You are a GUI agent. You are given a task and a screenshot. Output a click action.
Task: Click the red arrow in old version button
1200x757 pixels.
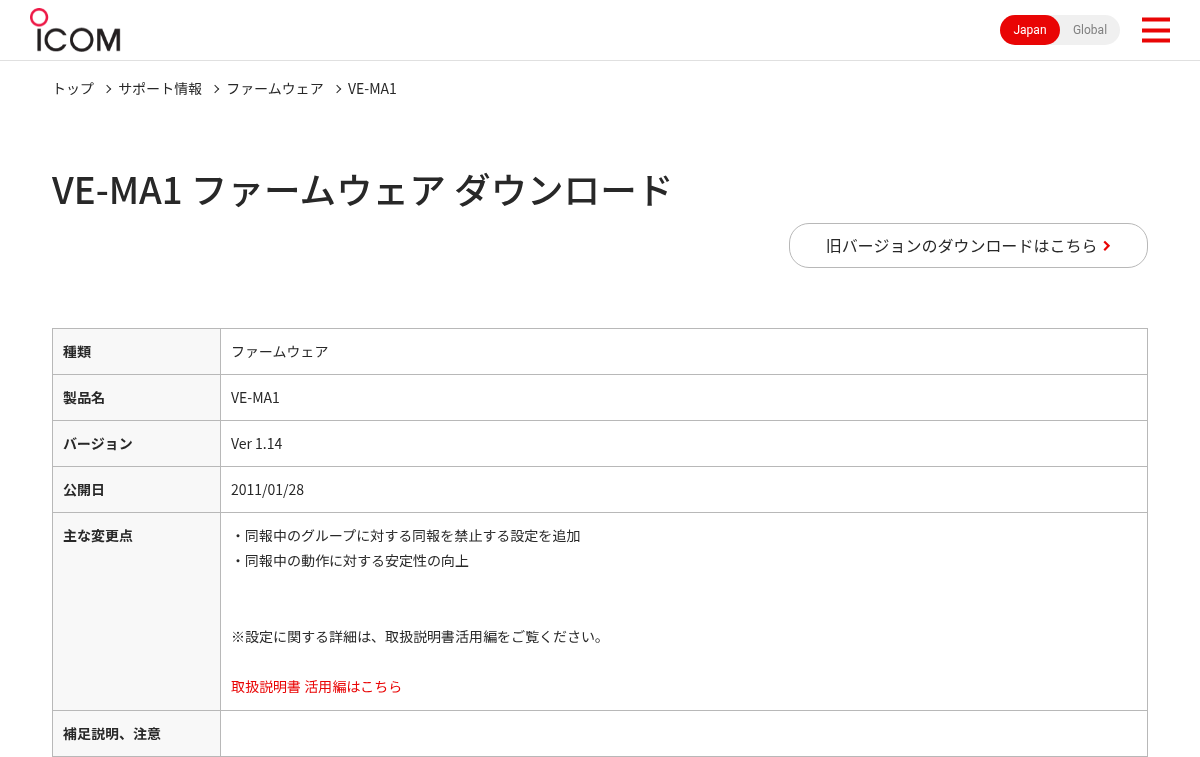coord(1107,245)
